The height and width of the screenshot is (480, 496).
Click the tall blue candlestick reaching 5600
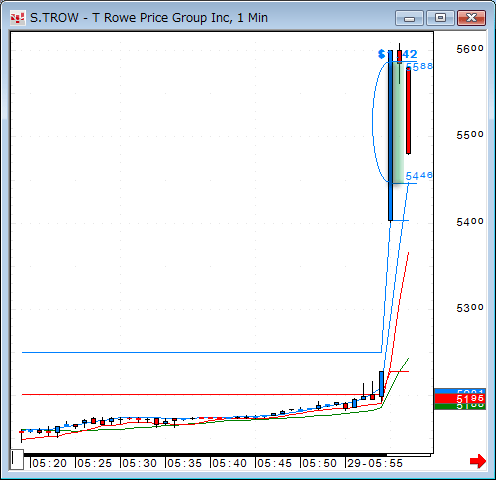pyautogui.click(x=390, y=135)
